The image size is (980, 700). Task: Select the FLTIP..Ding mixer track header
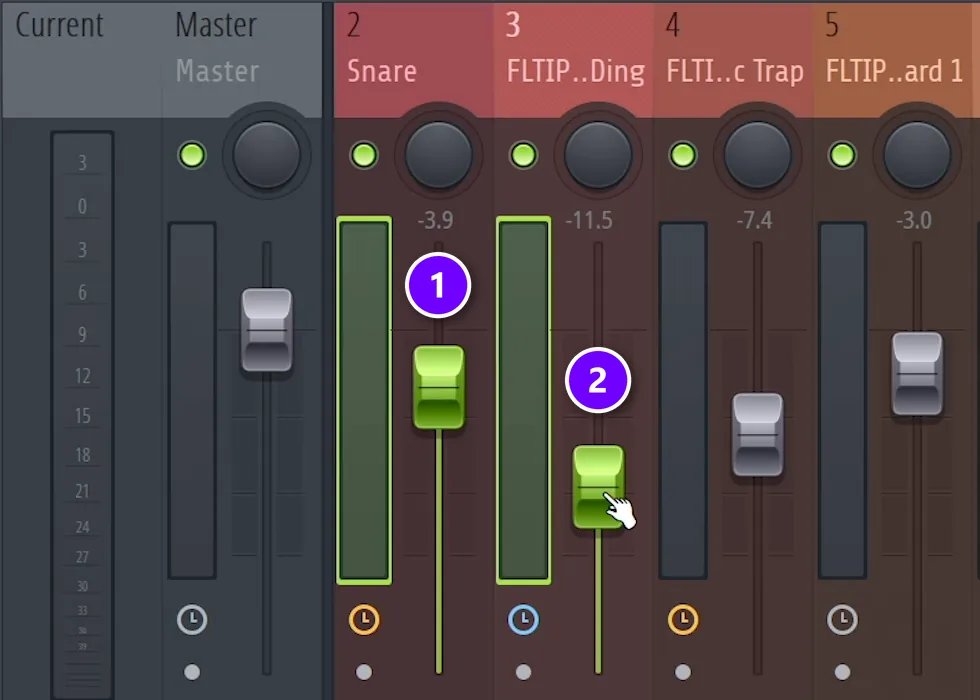(x=573, y=59)
